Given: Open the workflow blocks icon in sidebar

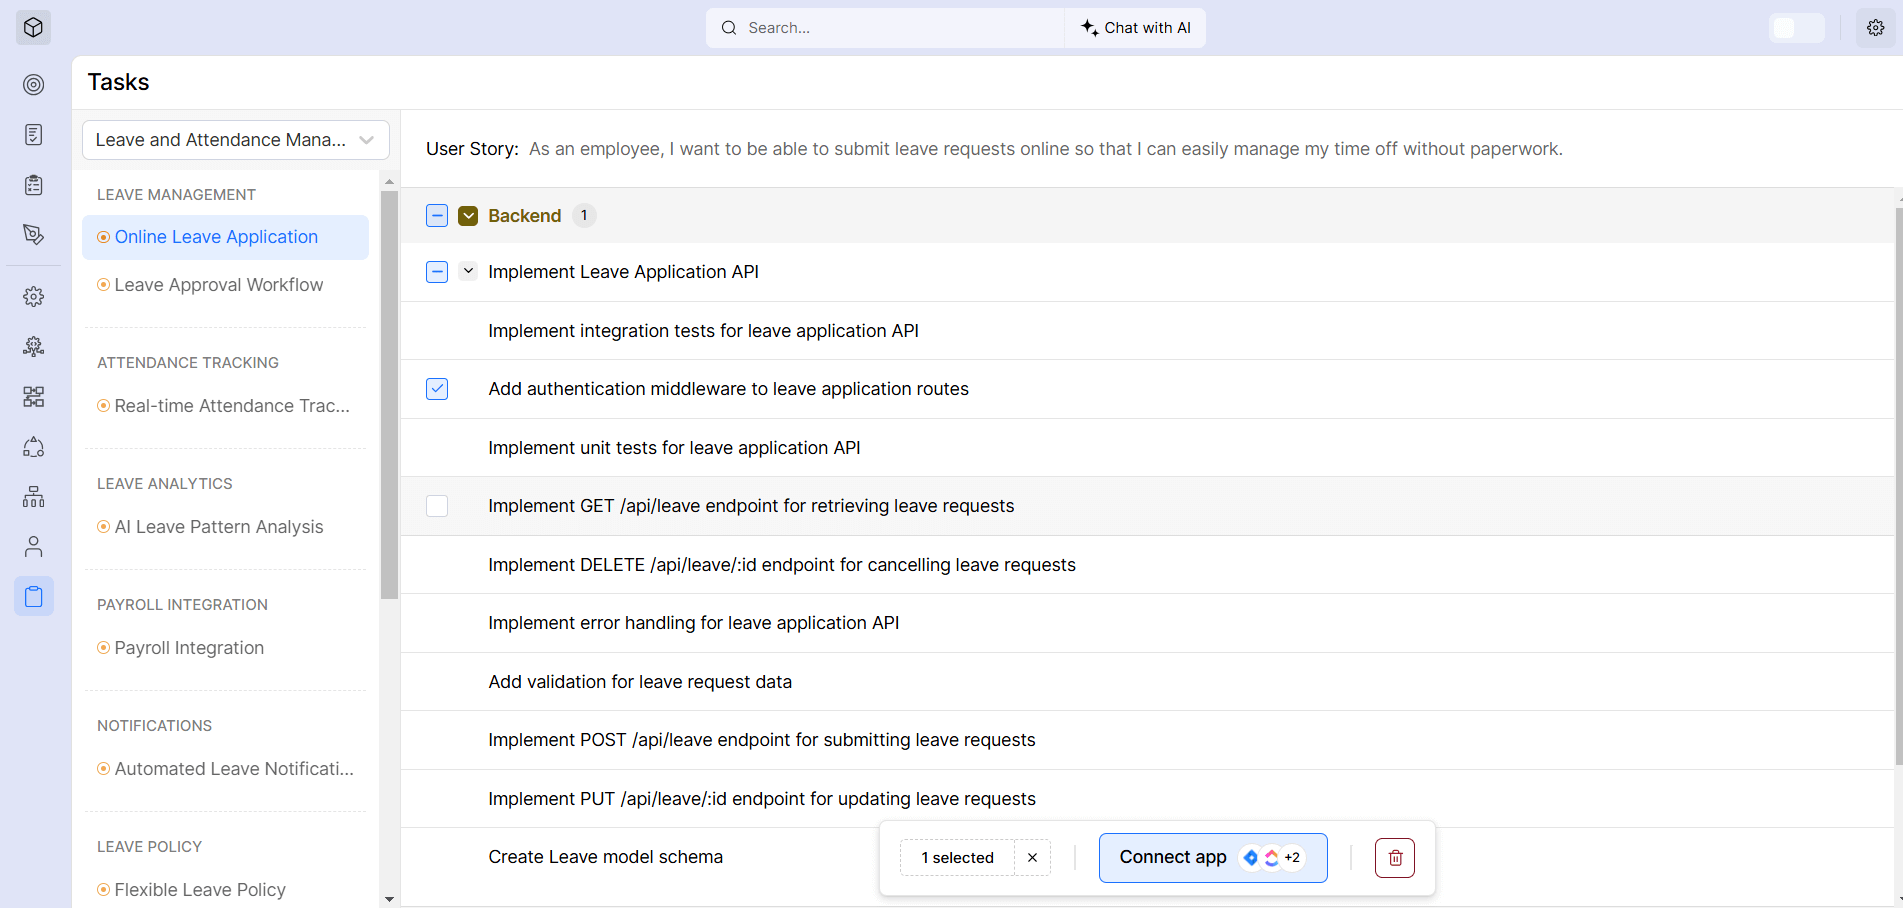Looking at the screenshot, I should (x=33, y=397).
